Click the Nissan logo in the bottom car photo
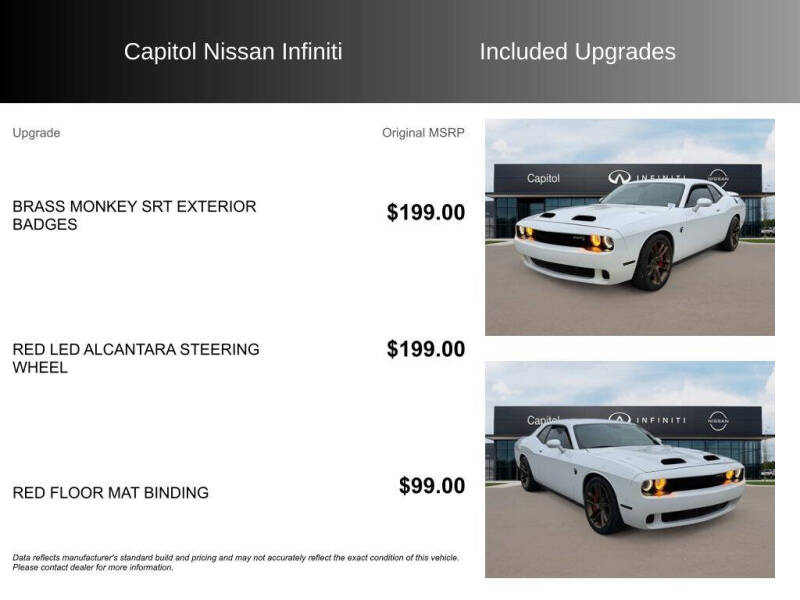 tap(718, 420)
